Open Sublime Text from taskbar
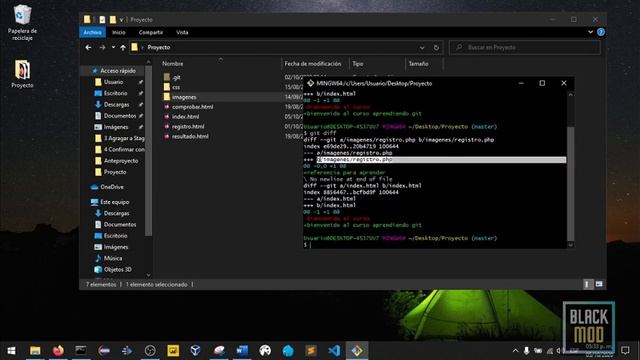 click(x=311, y=351)
